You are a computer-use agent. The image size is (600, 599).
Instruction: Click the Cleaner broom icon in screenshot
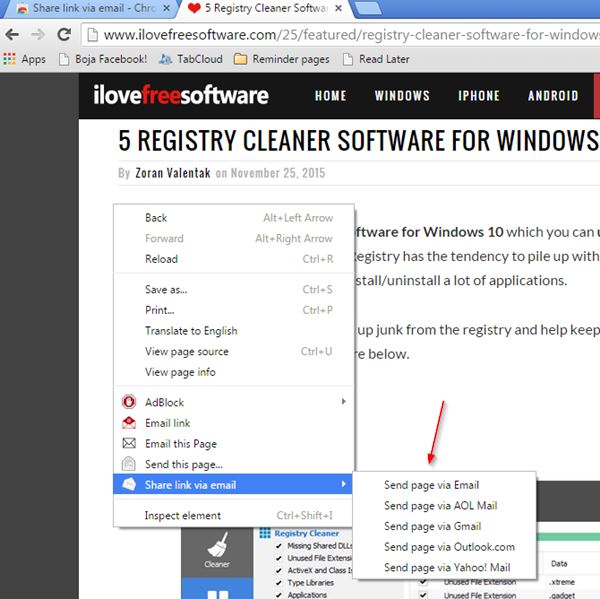point(218,545)
